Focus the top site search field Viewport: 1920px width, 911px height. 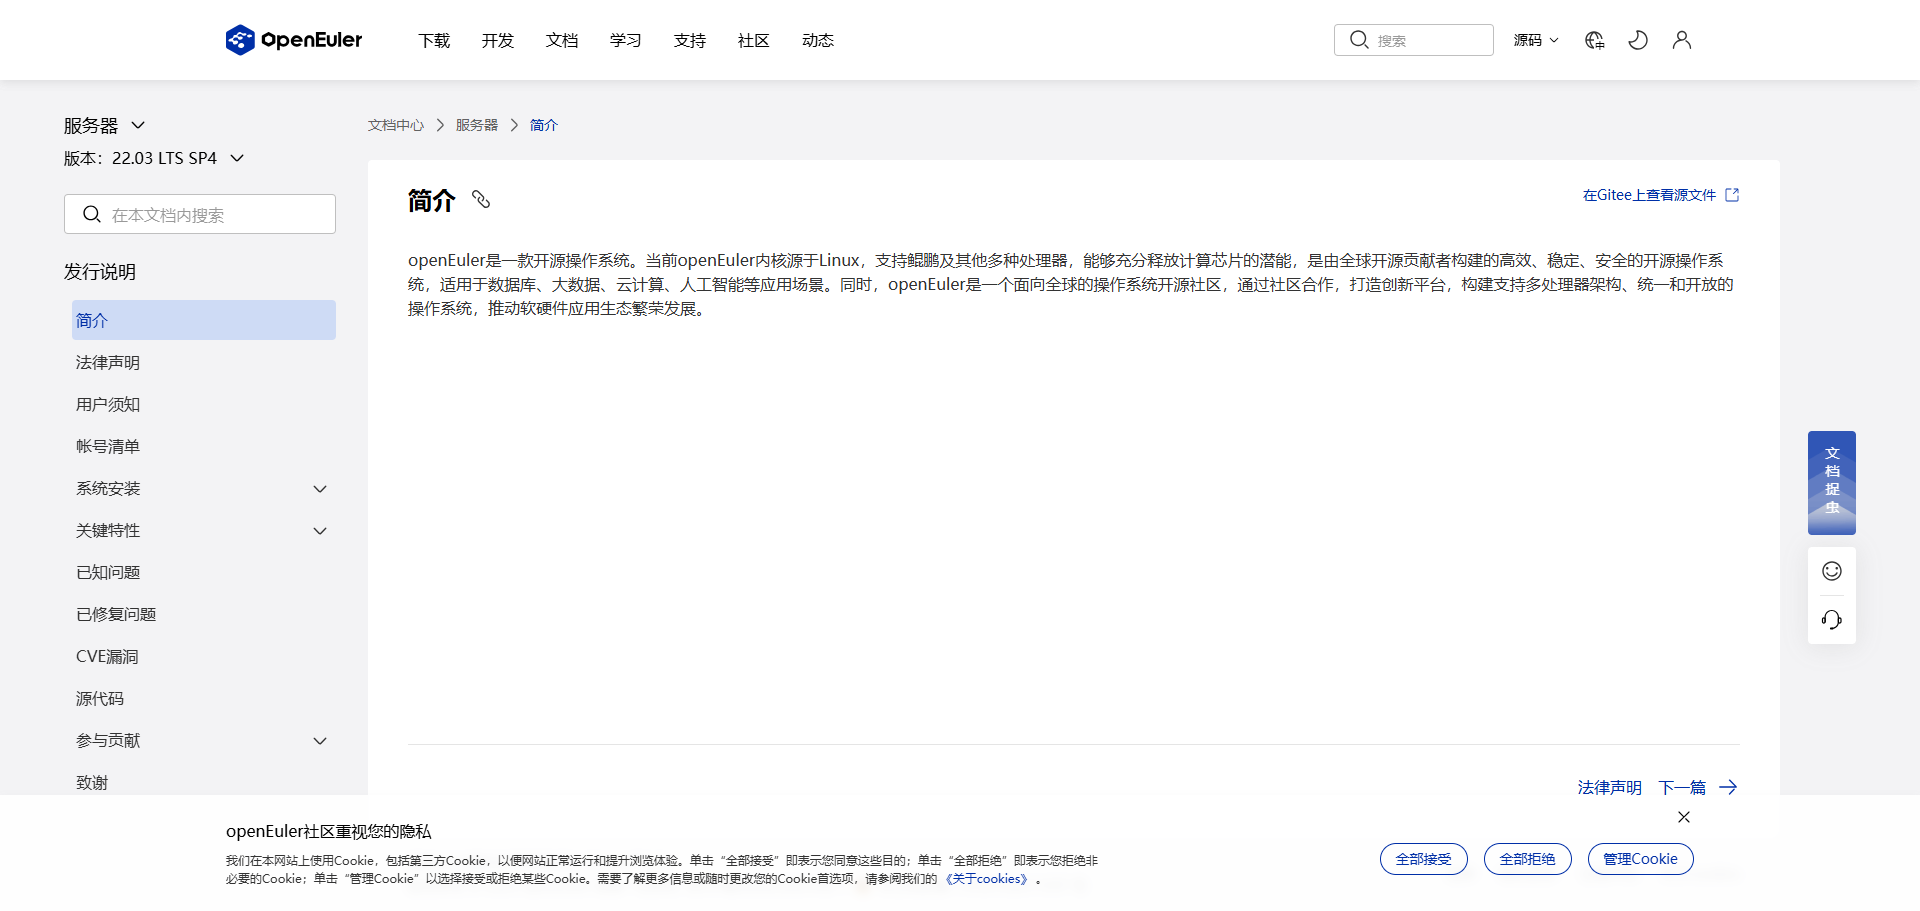tap(1414, 40)
